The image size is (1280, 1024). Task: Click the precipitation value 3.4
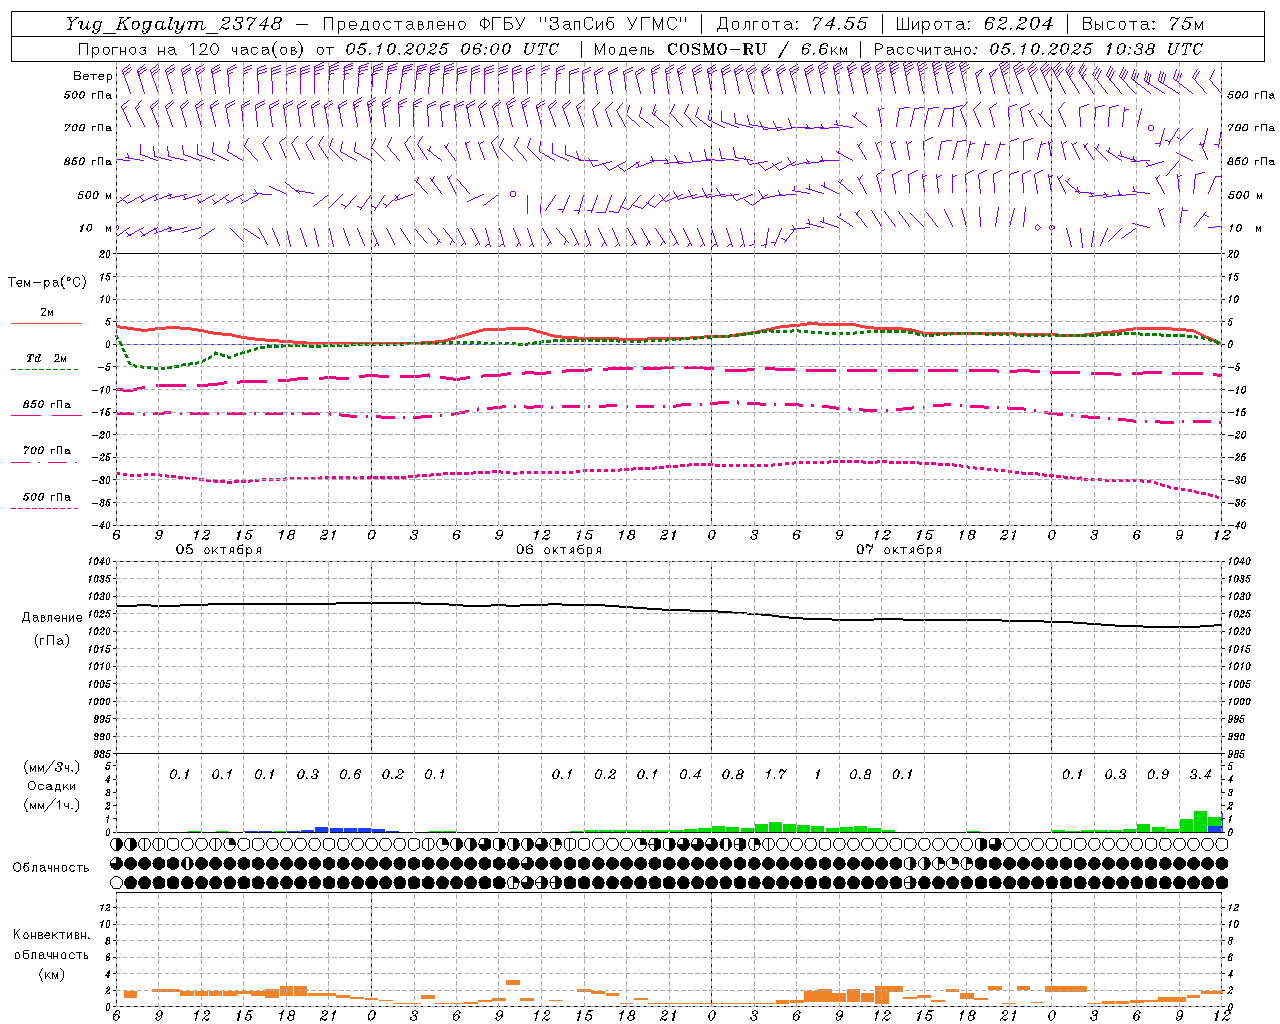1200,774
